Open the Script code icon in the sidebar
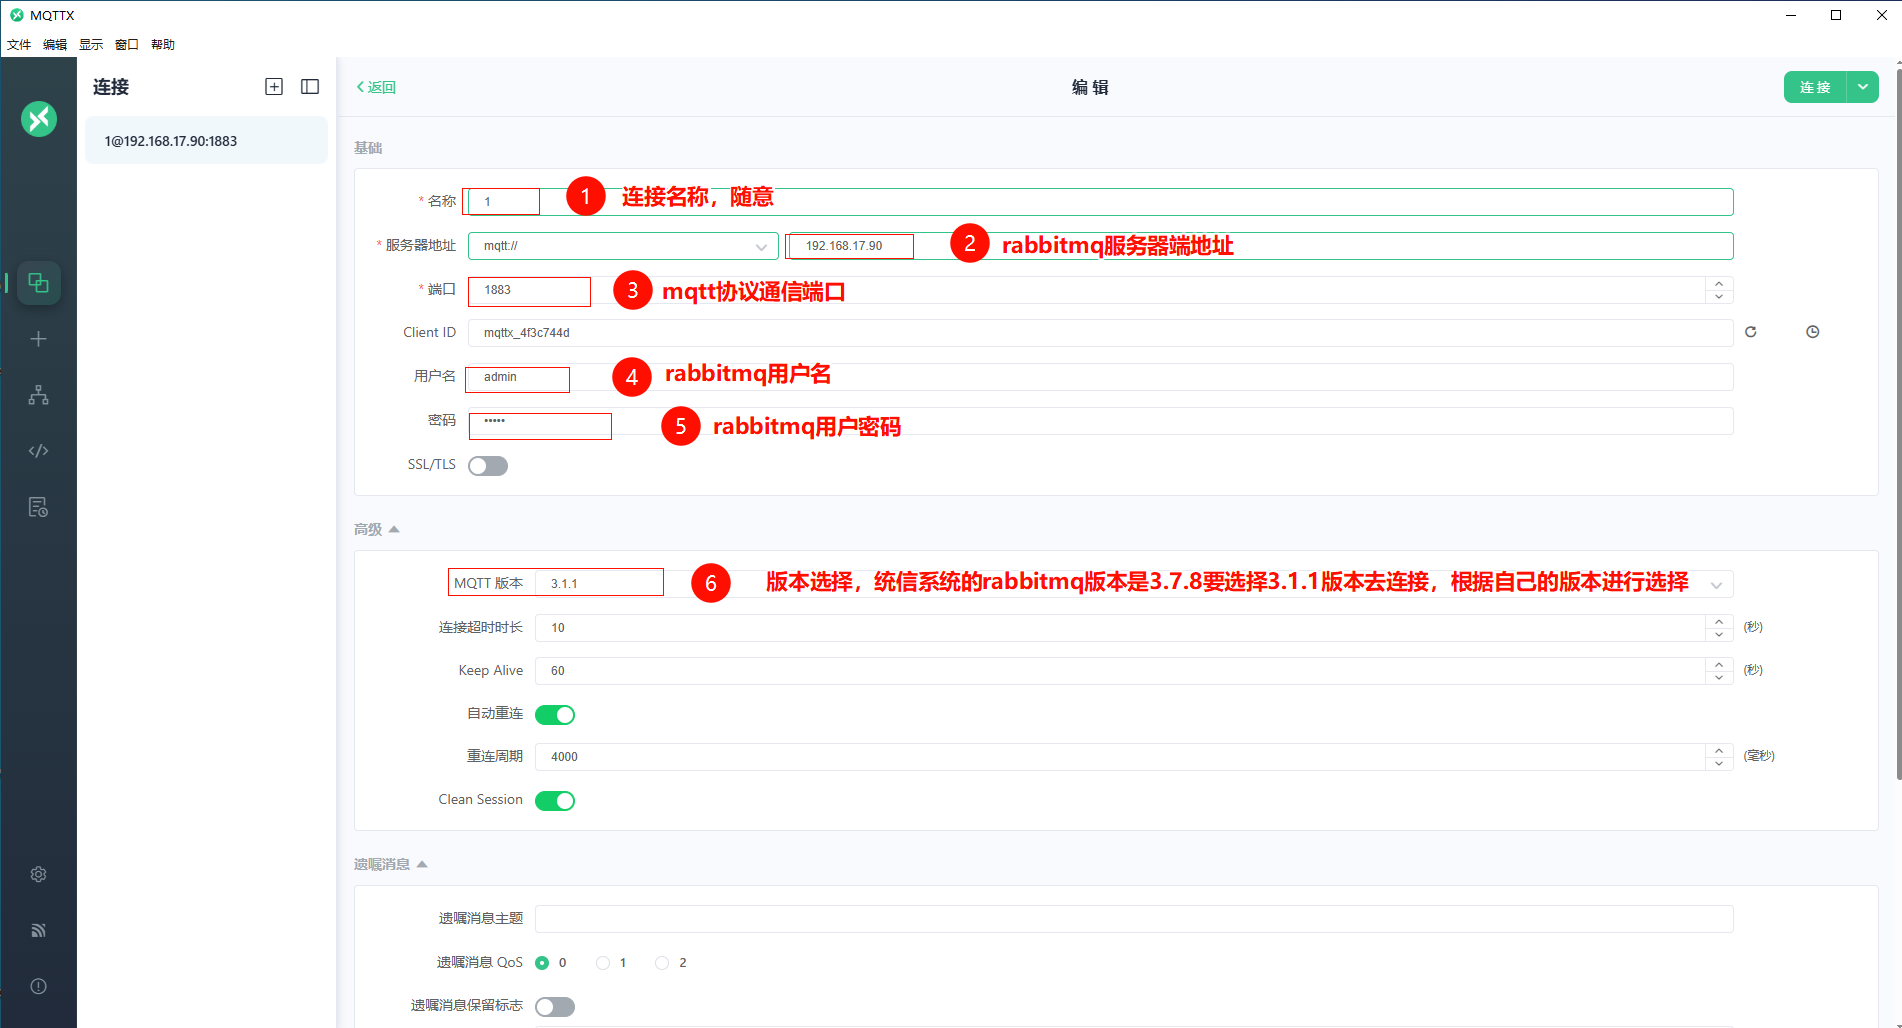 (x=39, y=451)
